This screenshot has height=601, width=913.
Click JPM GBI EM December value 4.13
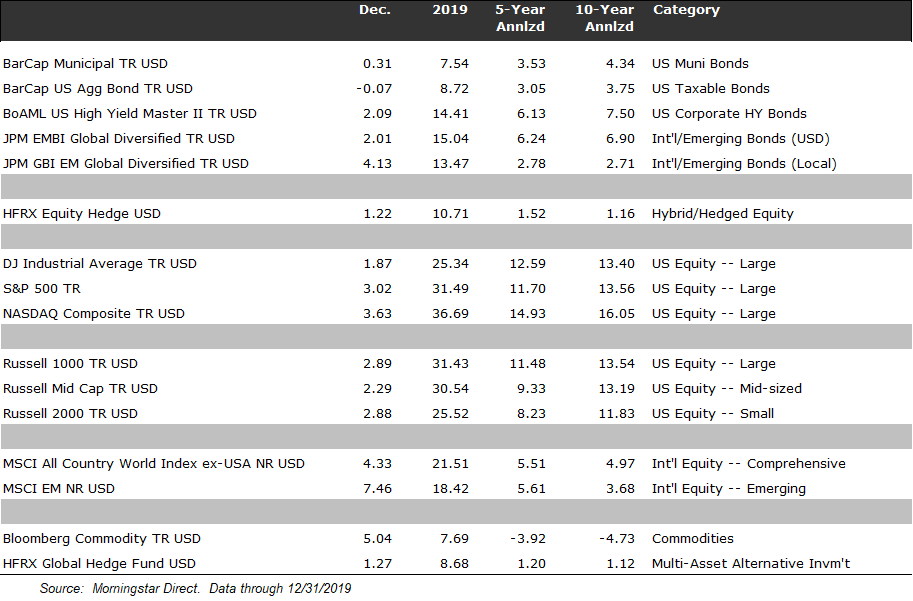click(377, 164)
